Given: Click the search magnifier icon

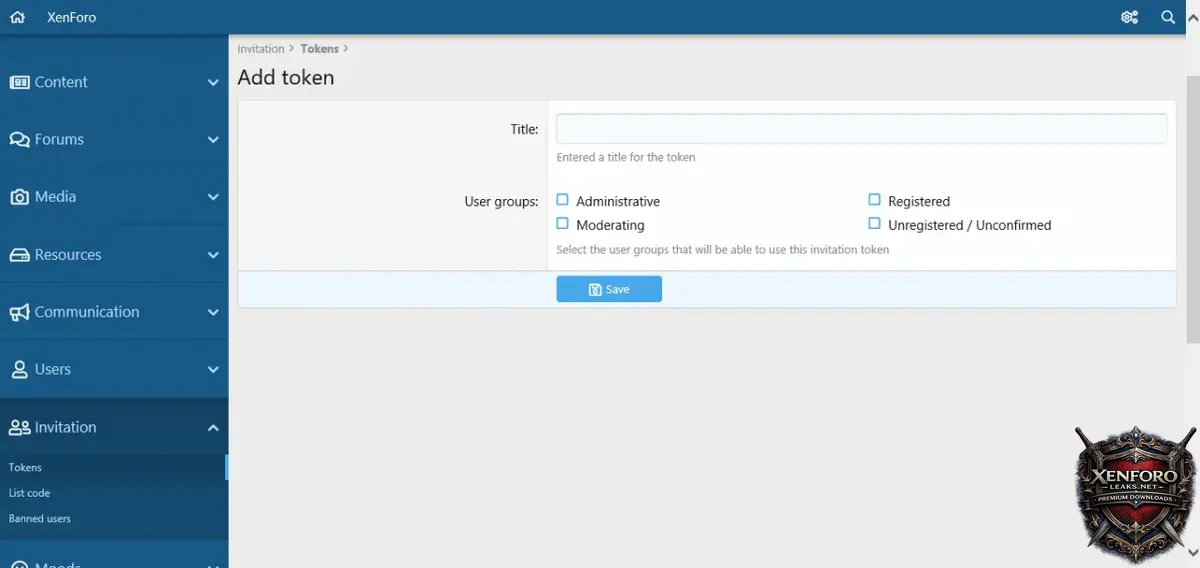Looking at the screenshot, I should click(1168, 17).
